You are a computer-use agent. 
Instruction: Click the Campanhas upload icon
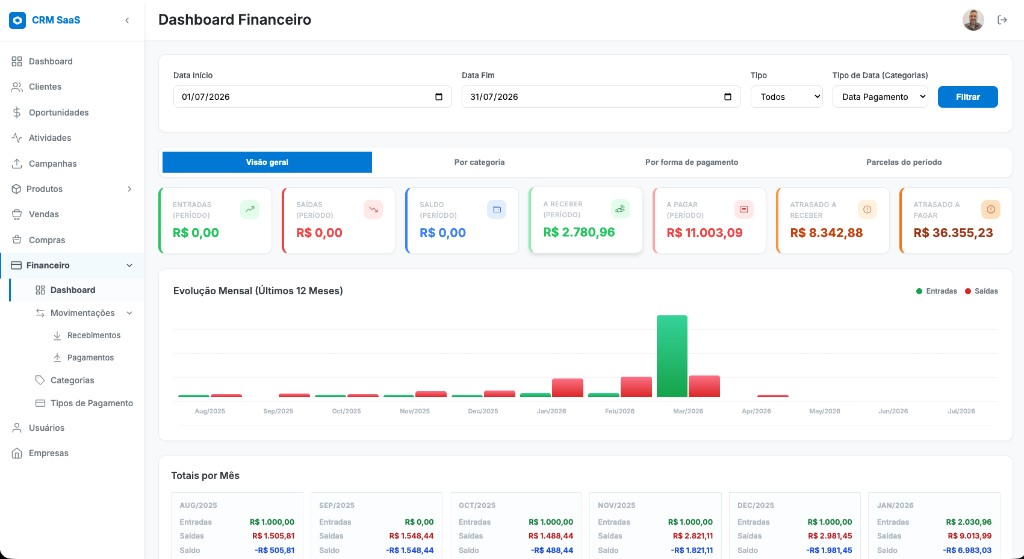[17, 163]
